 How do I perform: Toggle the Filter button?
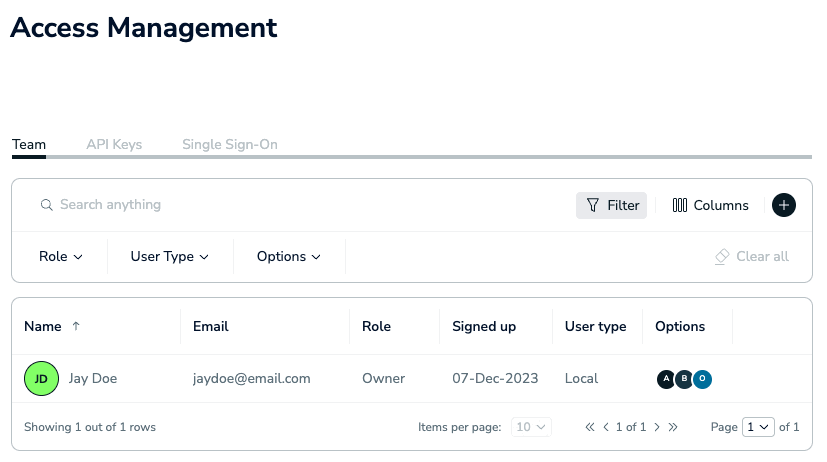[611, 205]
